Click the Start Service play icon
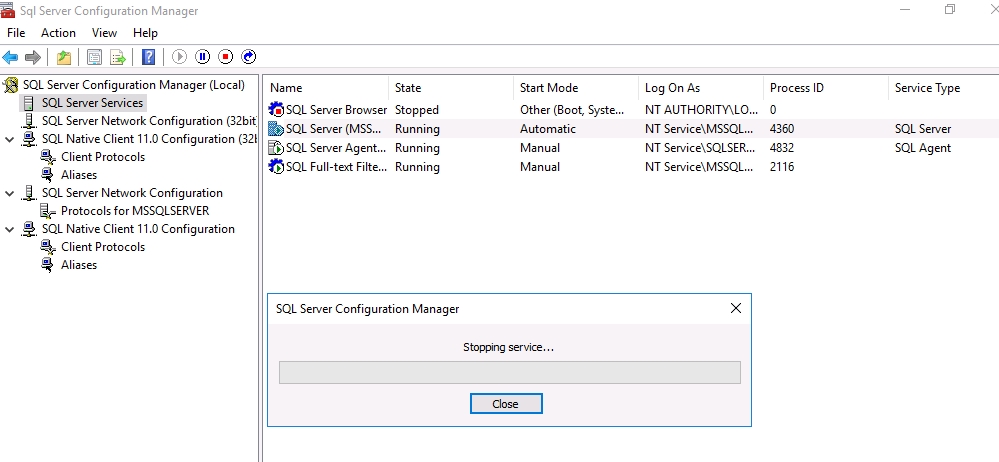The width and height of the screenshot is (999, 462). pos(180,57)
